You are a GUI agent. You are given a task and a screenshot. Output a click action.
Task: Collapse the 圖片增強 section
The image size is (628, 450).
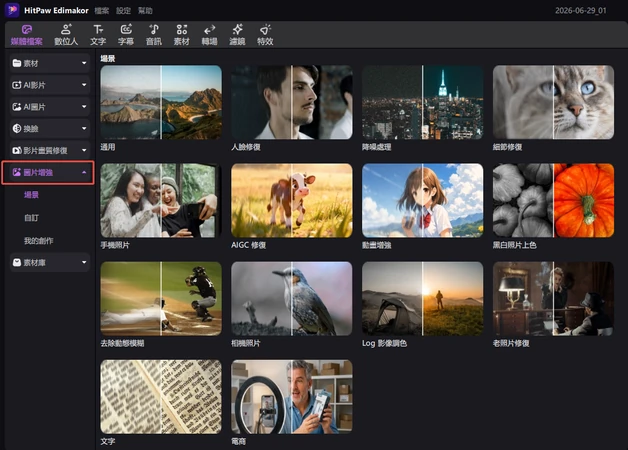[48, 173]
